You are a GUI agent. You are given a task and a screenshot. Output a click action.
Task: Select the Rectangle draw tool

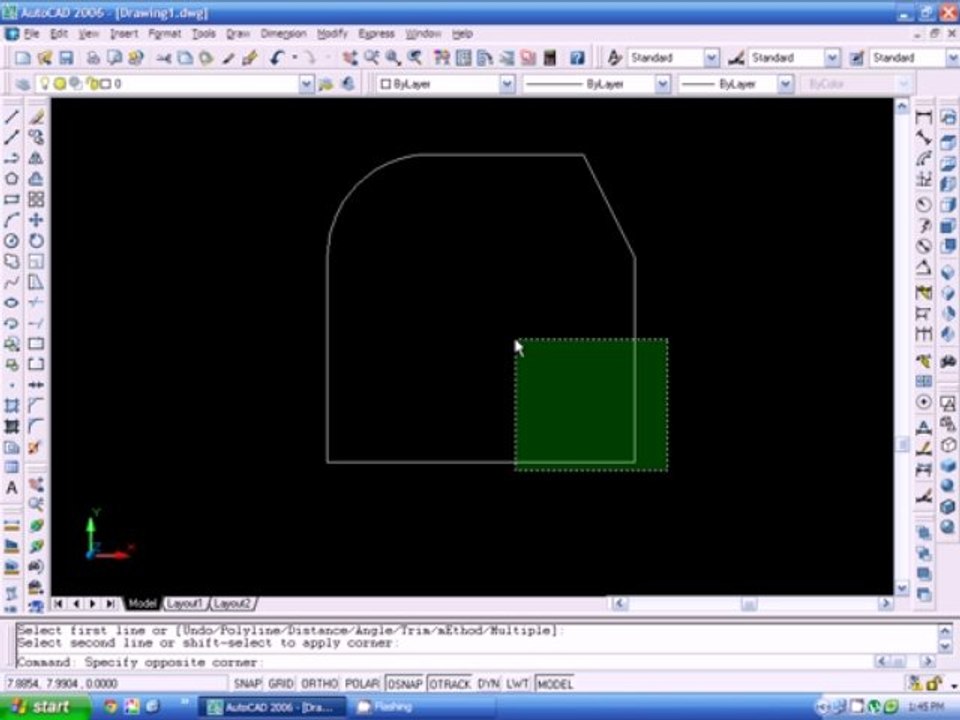click(x=12, y=200)
